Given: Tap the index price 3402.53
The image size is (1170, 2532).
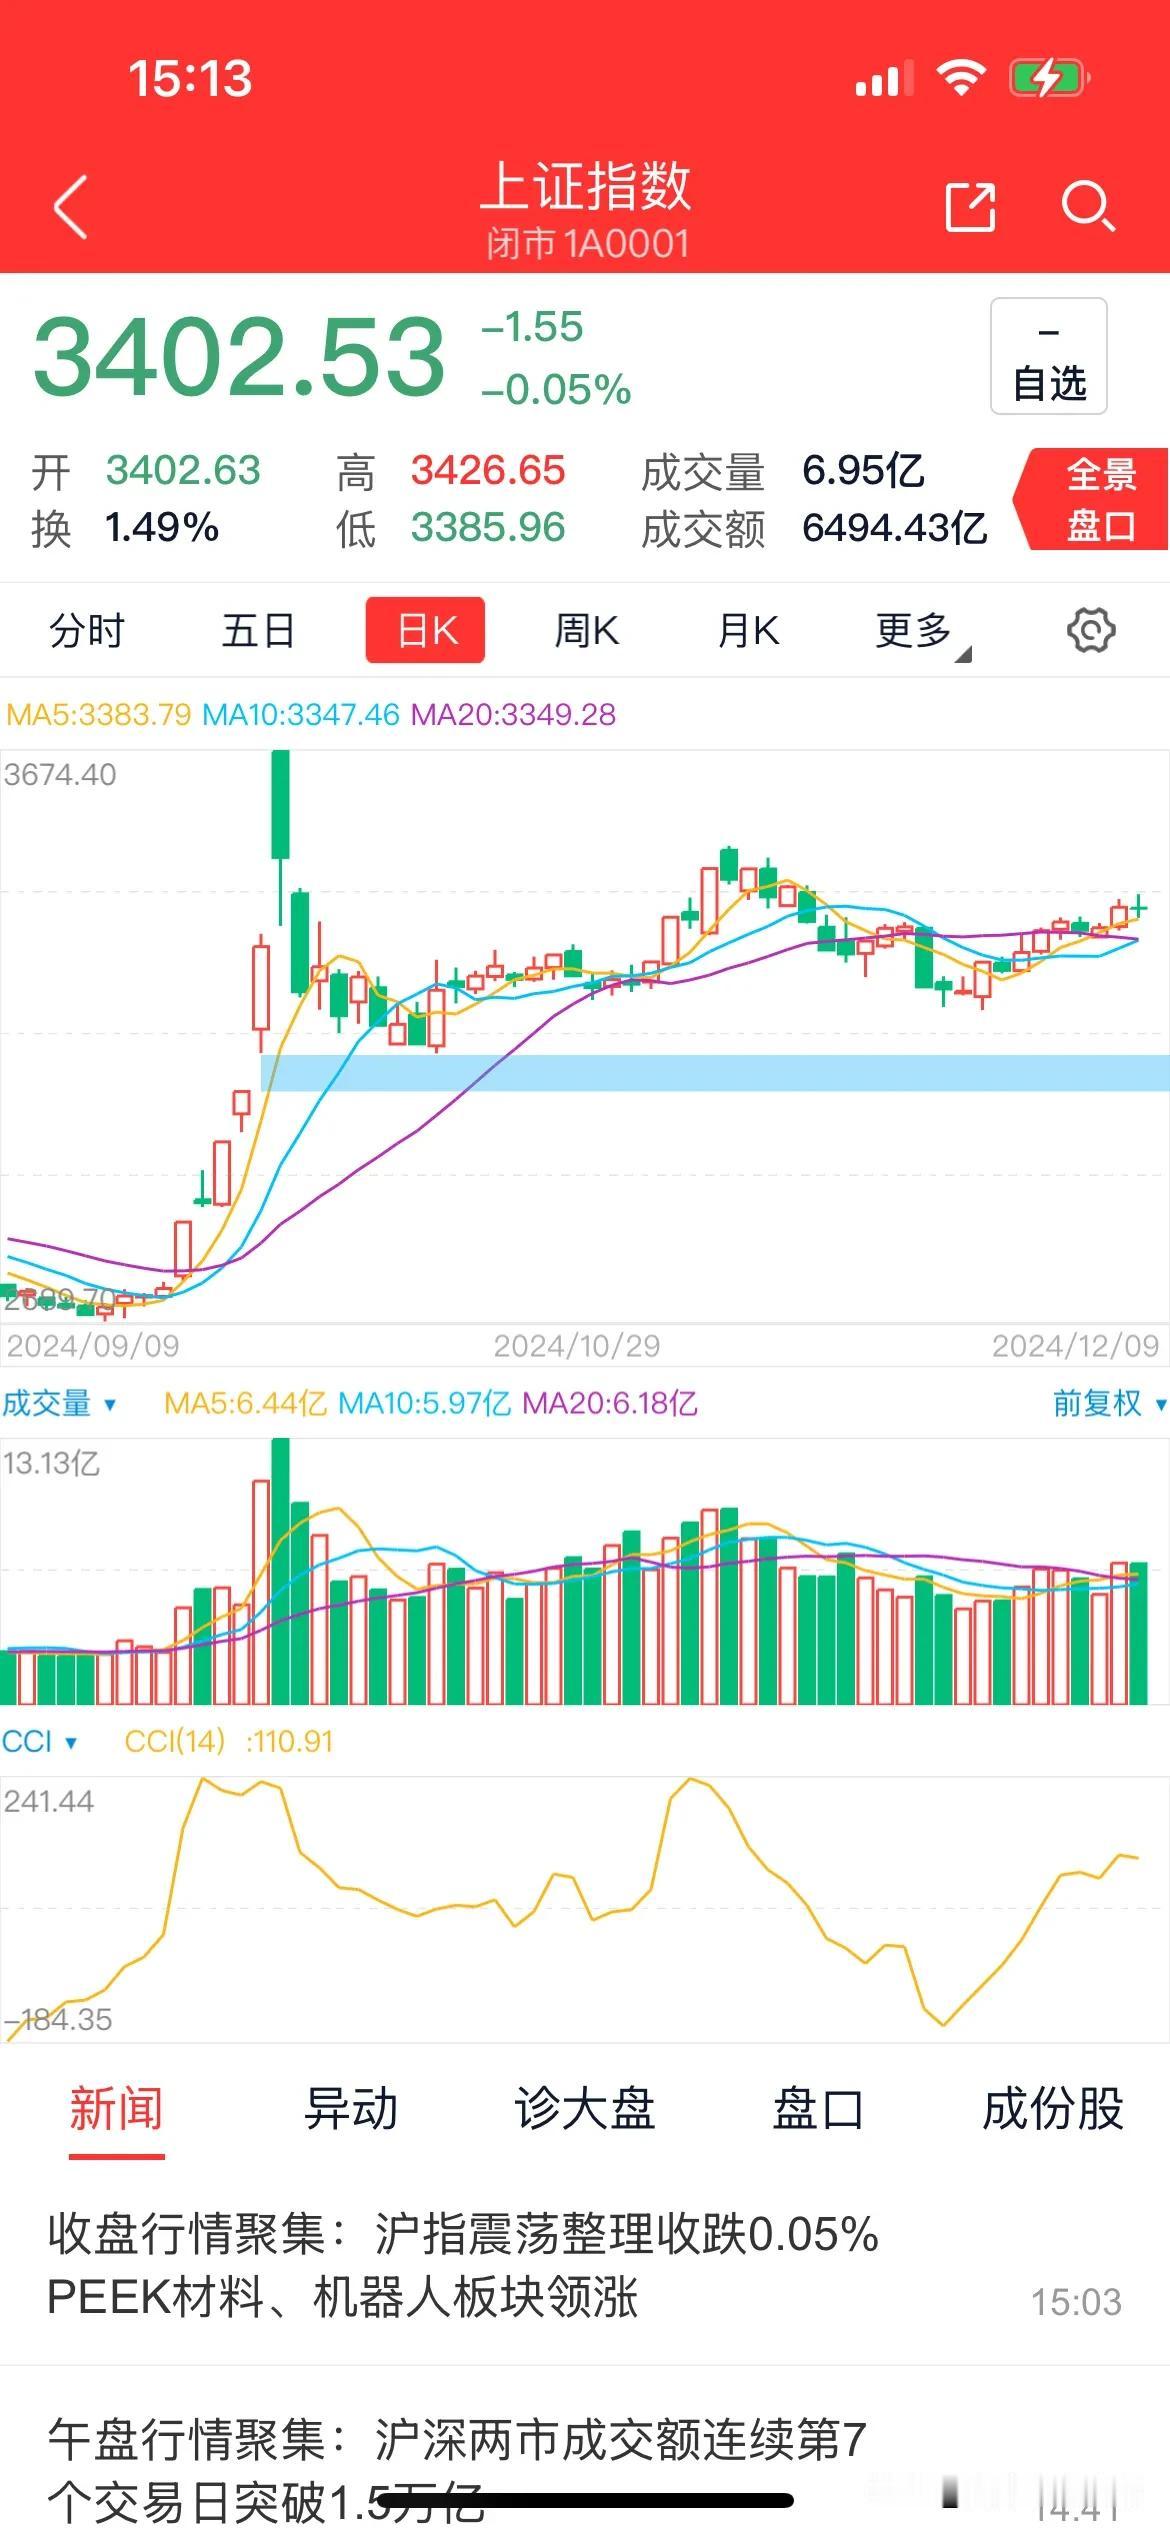Looking at the screenshot, I should tap(239, 356).
